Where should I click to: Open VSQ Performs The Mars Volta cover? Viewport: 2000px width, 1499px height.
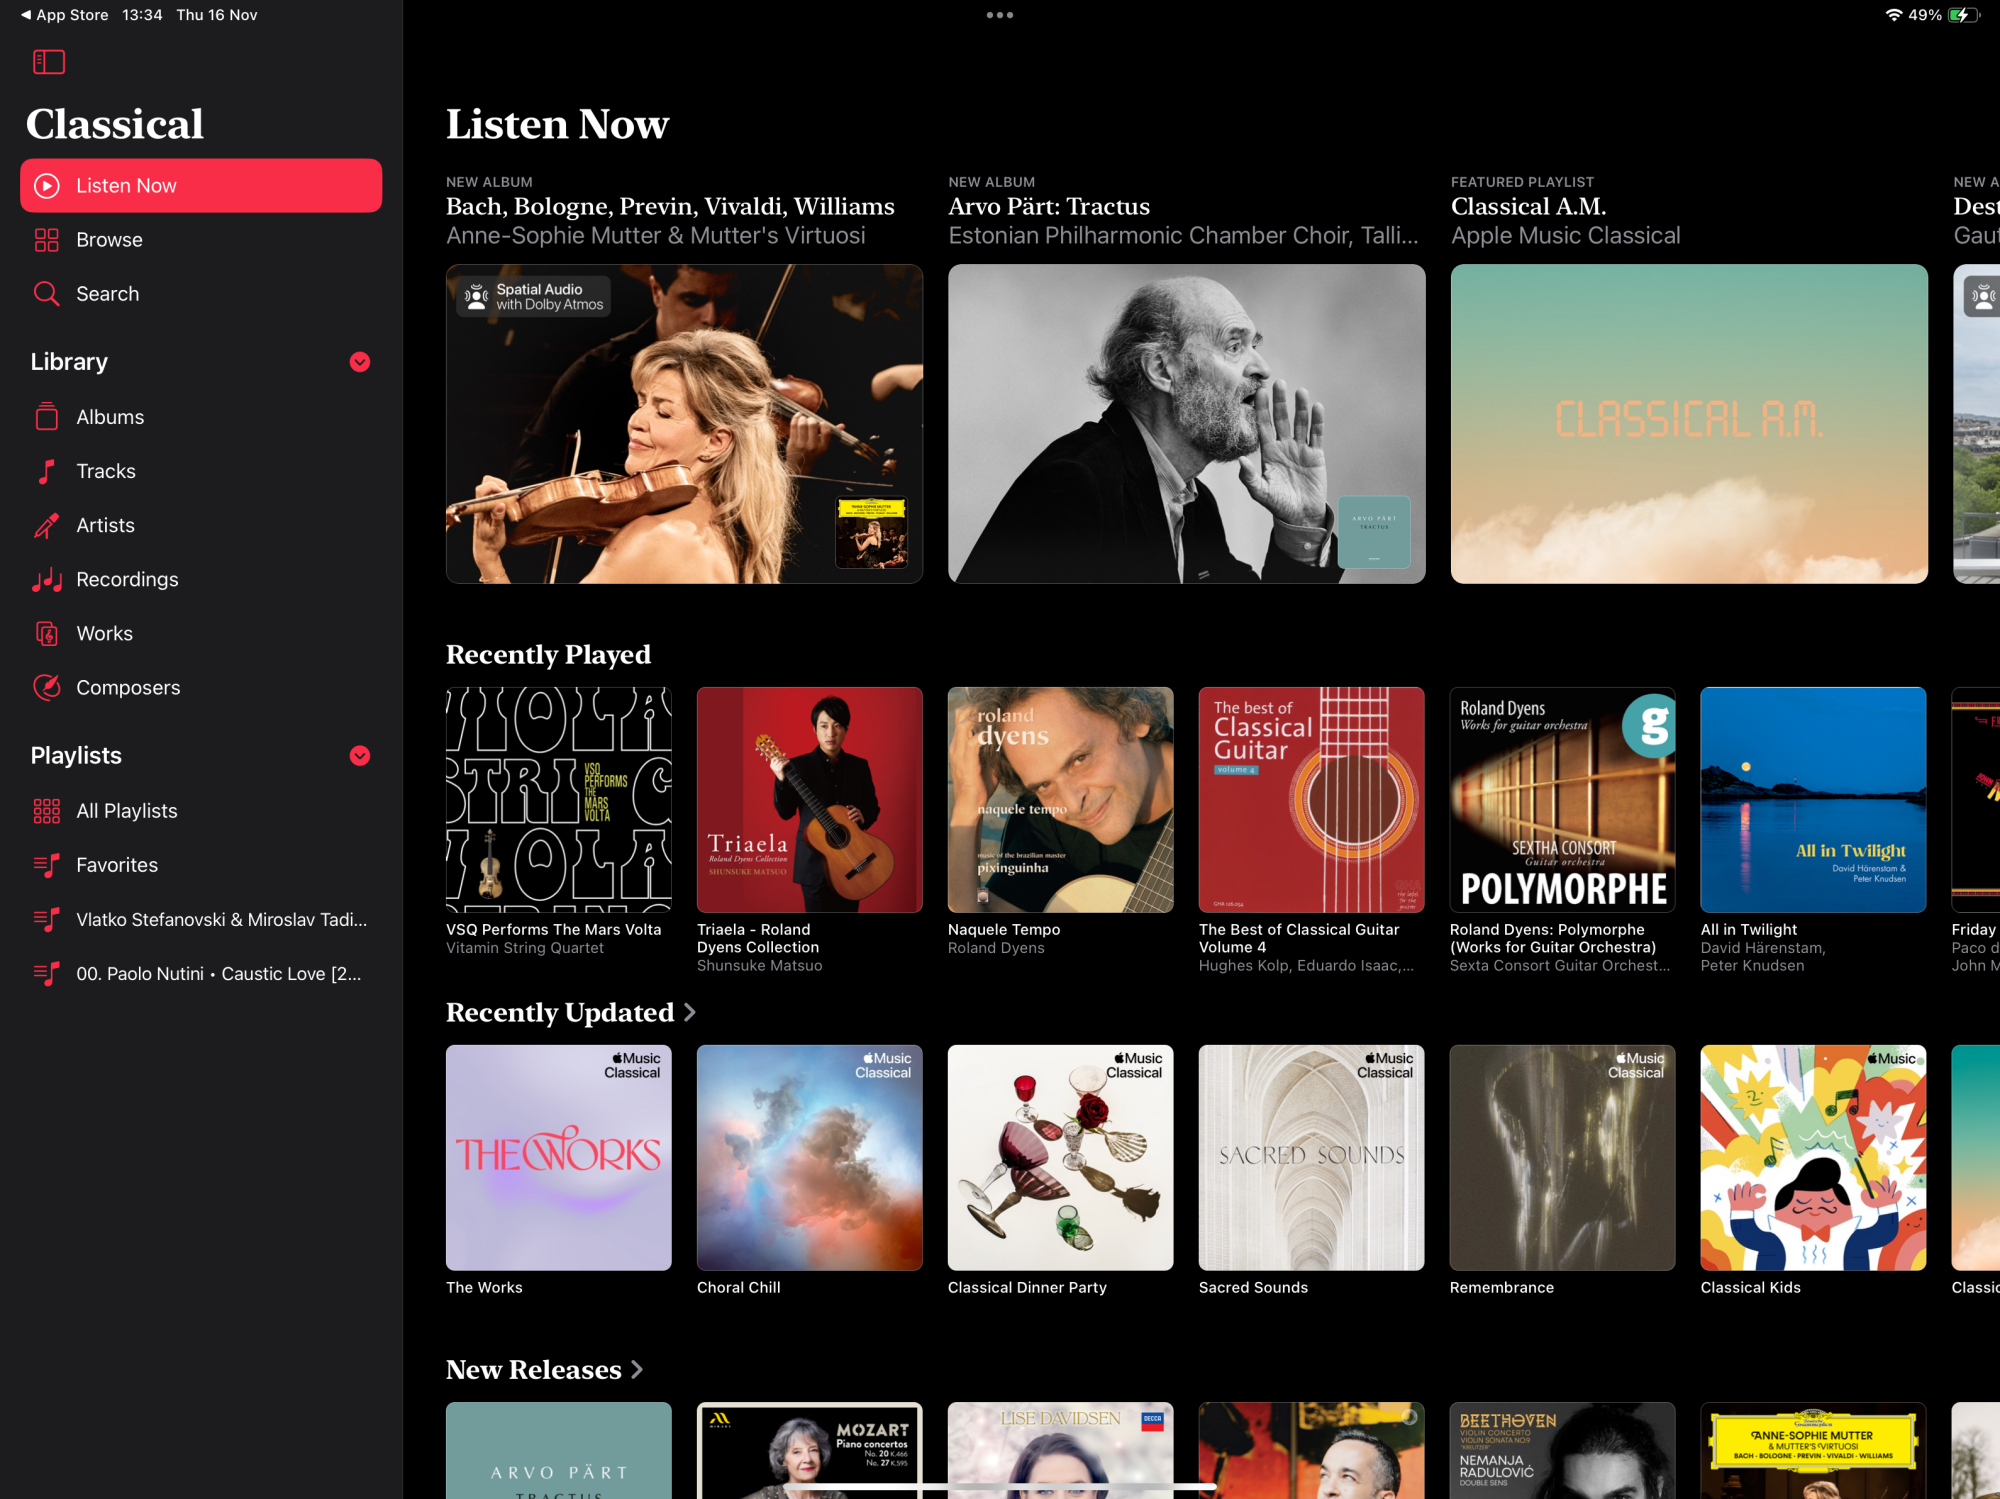pos(559,799)
